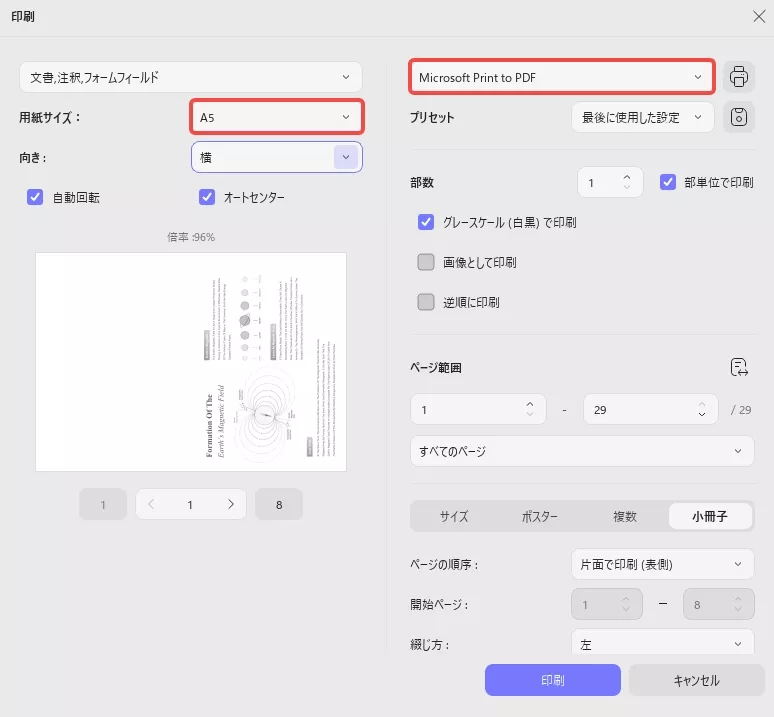The height and width of the screenshot is (717, 774).
Task: Open プリセット 最後に使用した設定 dropdown
Action: pyautogui.click(x=642, y=117)
